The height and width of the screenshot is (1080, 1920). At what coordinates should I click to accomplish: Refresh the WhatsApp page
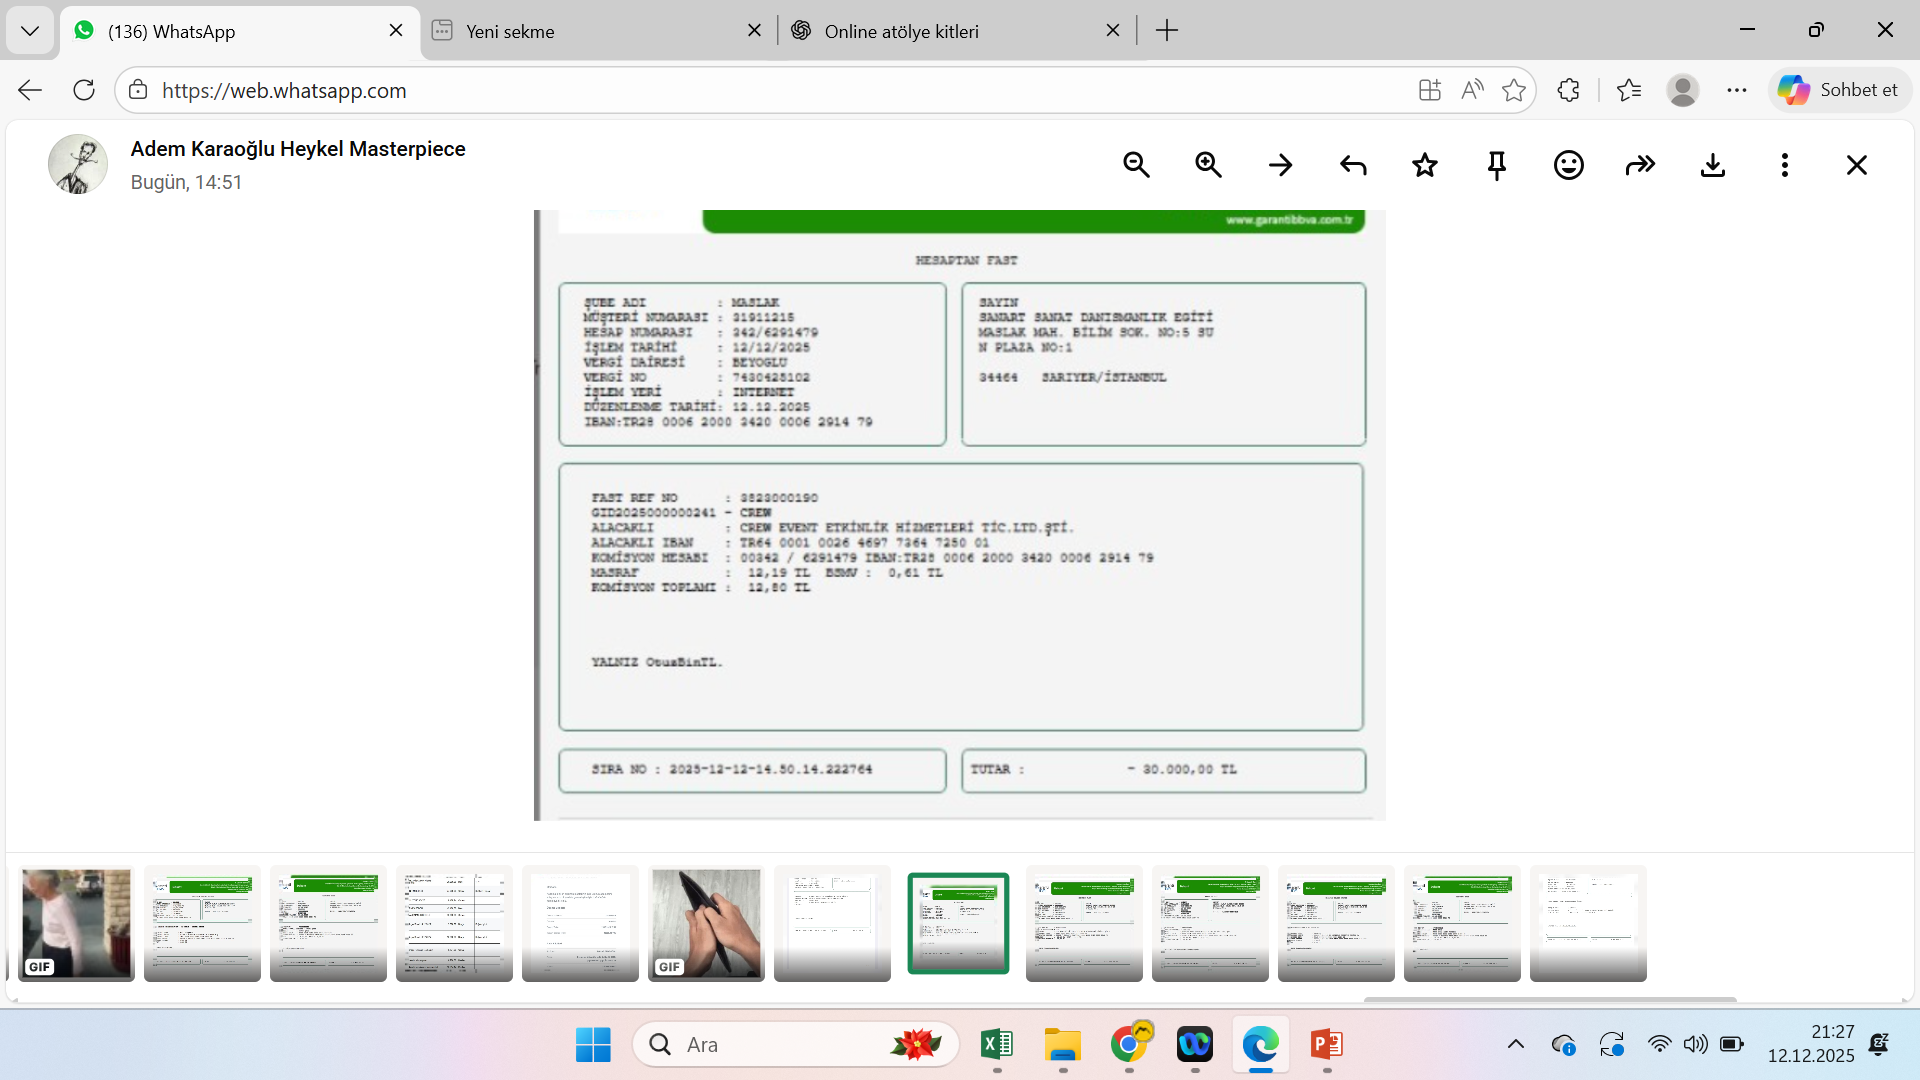(84, 90)
